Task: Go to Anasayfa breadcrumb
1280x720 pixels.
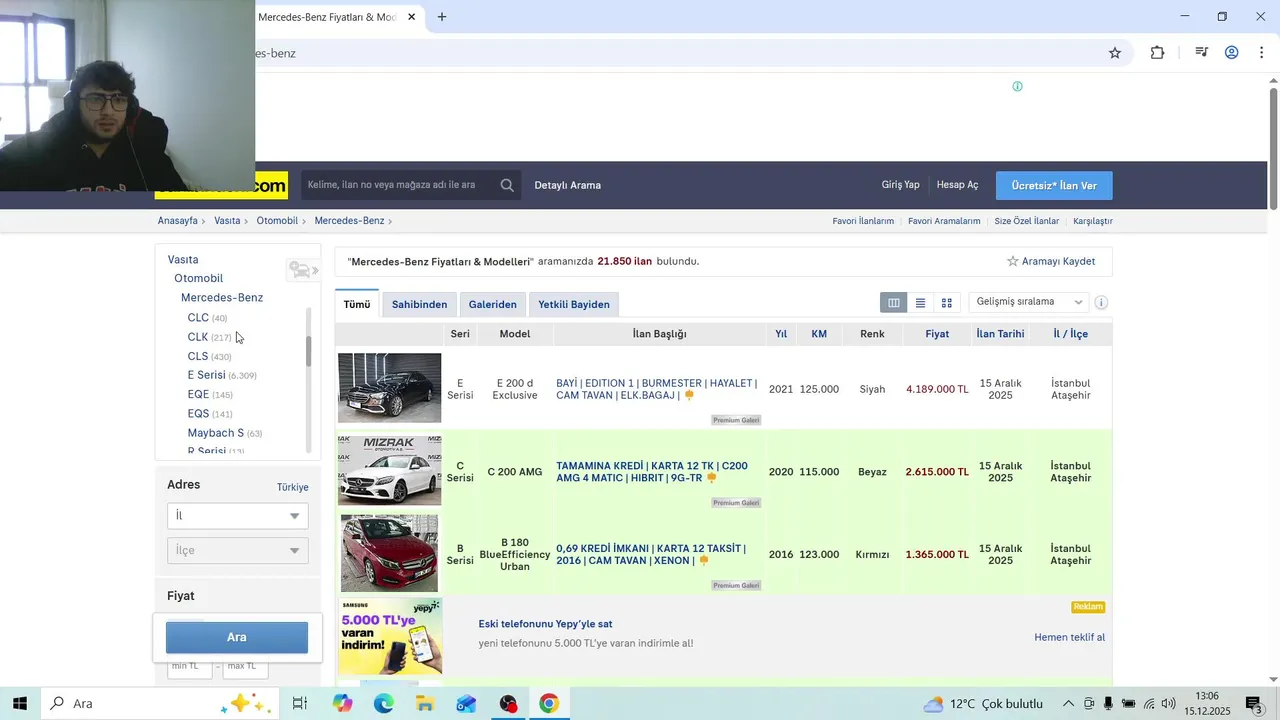Action: pyautogui.click(x=177, y=221)
